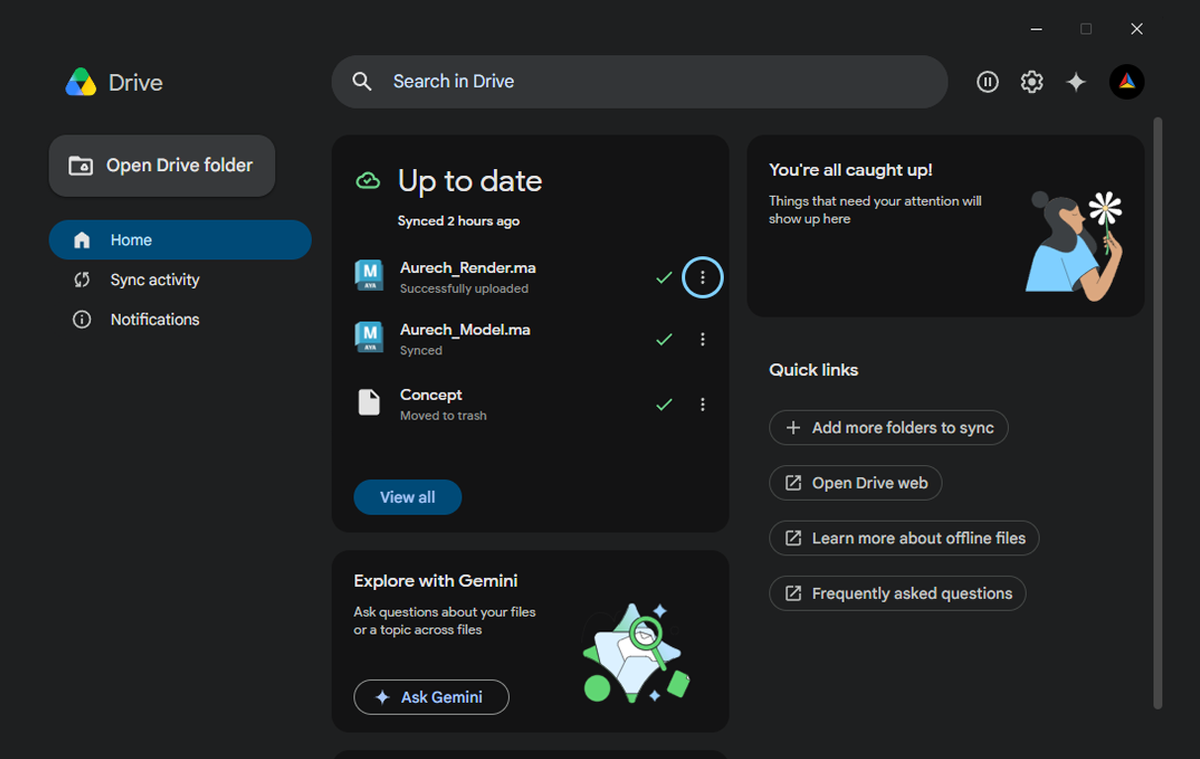1200x759 pixels.
Task: Open more options for Aurech_Model.ma
Action: point(702,340)
